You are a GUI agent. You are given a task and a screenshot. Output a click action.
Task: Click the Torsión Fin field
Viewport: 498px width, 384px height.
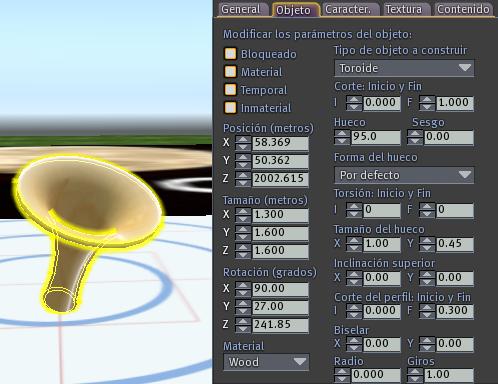click(x=455, y=210)
